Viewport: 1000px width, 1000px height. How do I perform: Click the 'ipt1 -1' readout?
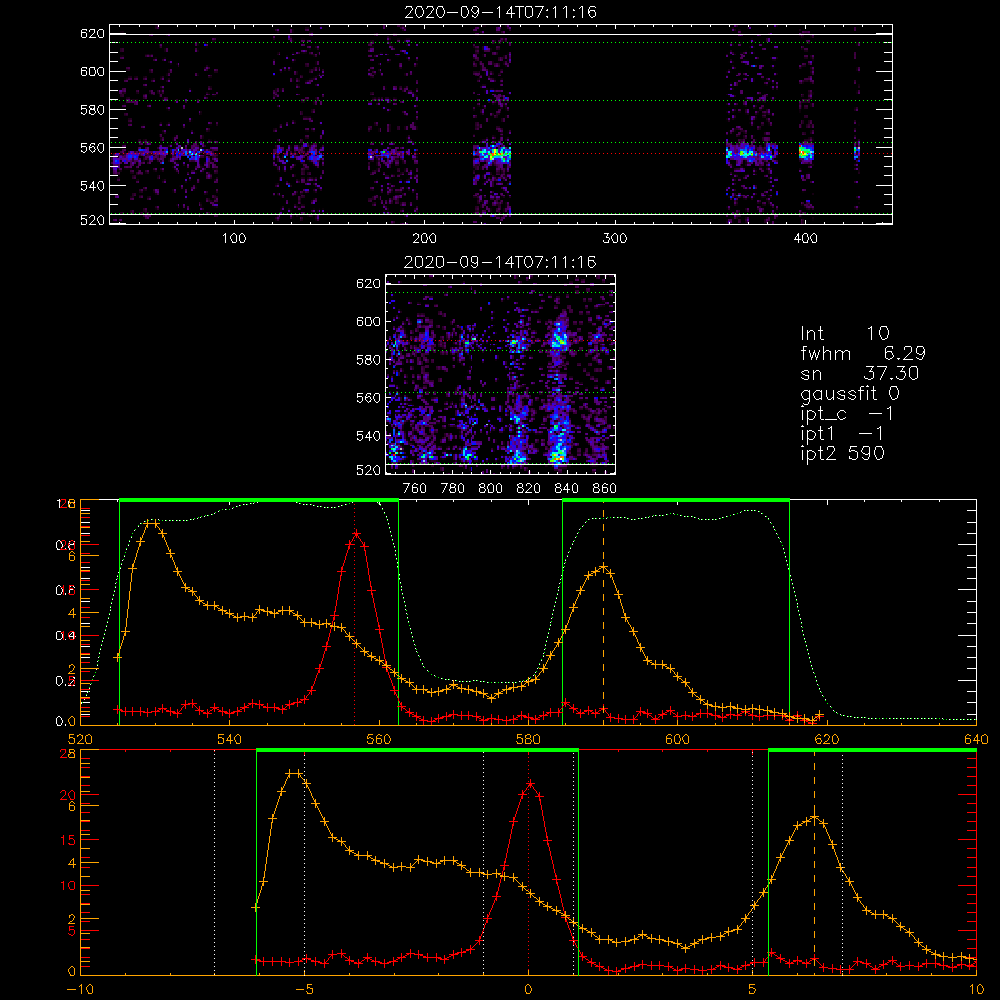pyautogui.click(x=842, y=434)
